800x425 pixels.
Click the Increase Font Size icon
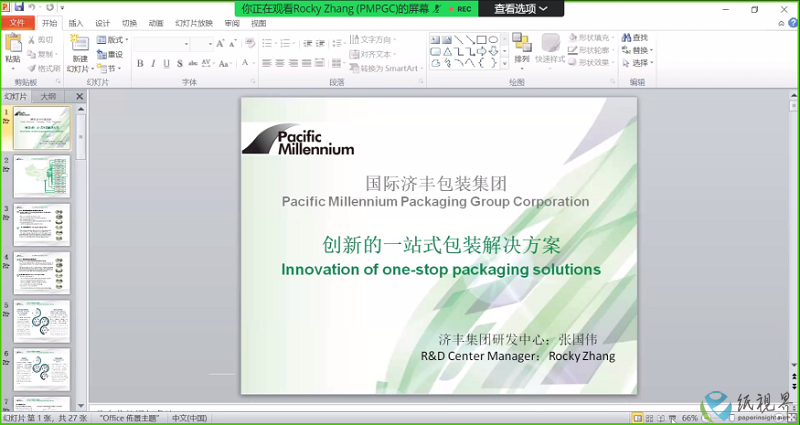coord(220,44)
